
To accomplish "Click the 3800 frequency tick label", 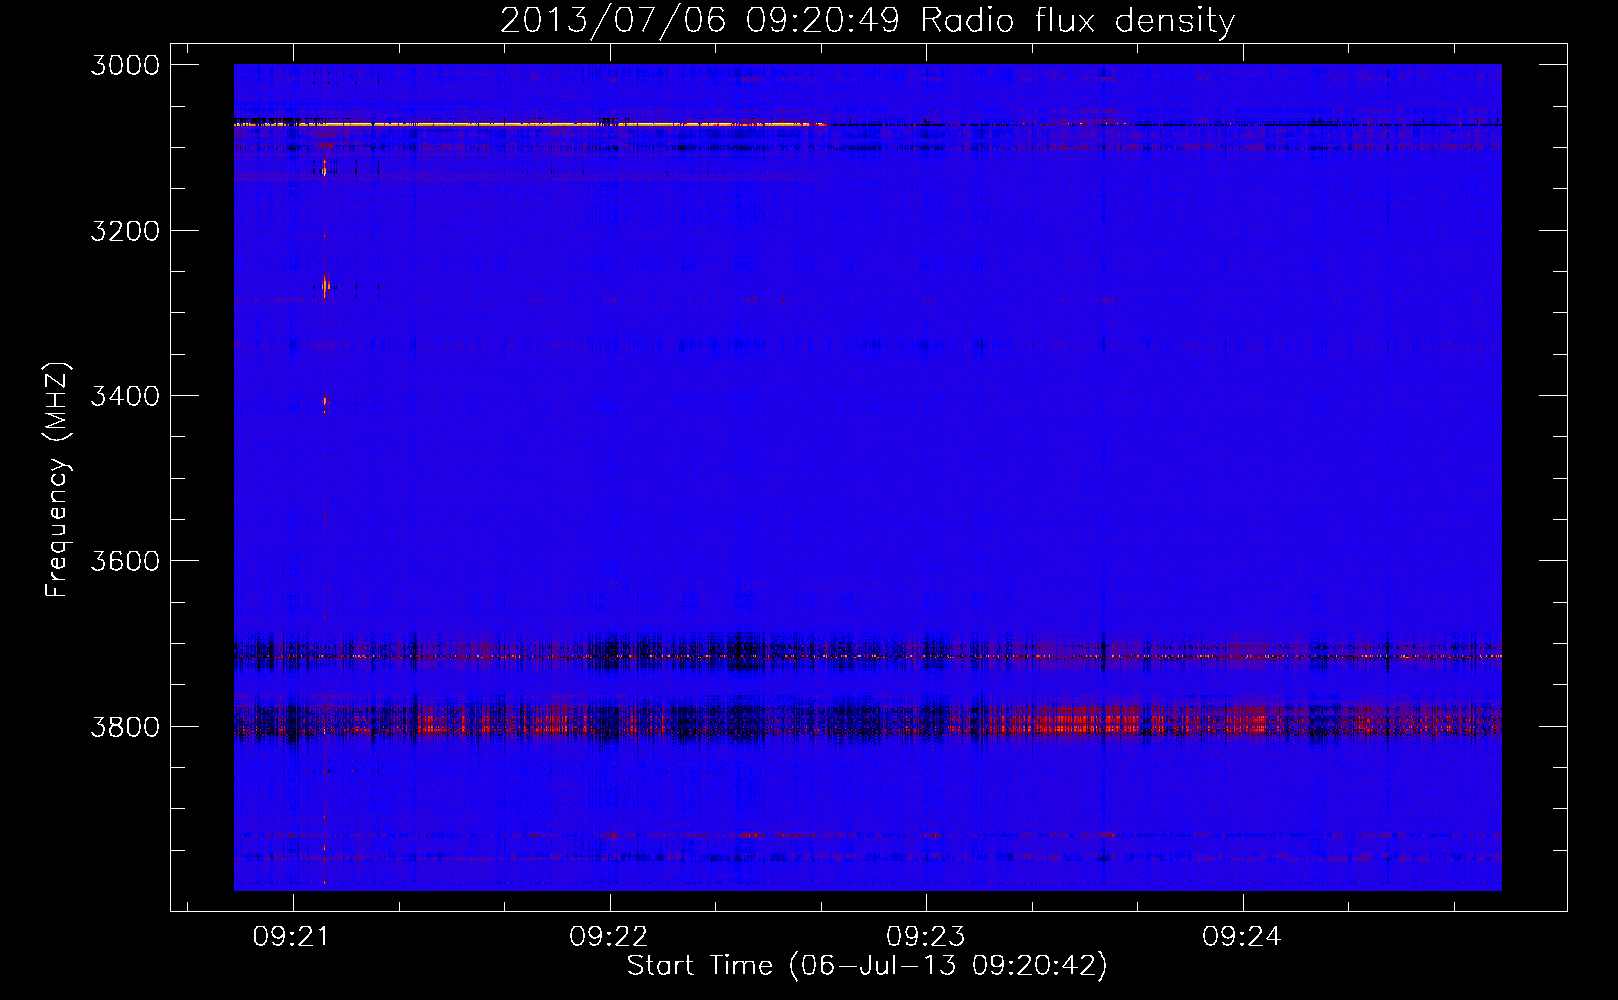I will click(x=125, y=726).
